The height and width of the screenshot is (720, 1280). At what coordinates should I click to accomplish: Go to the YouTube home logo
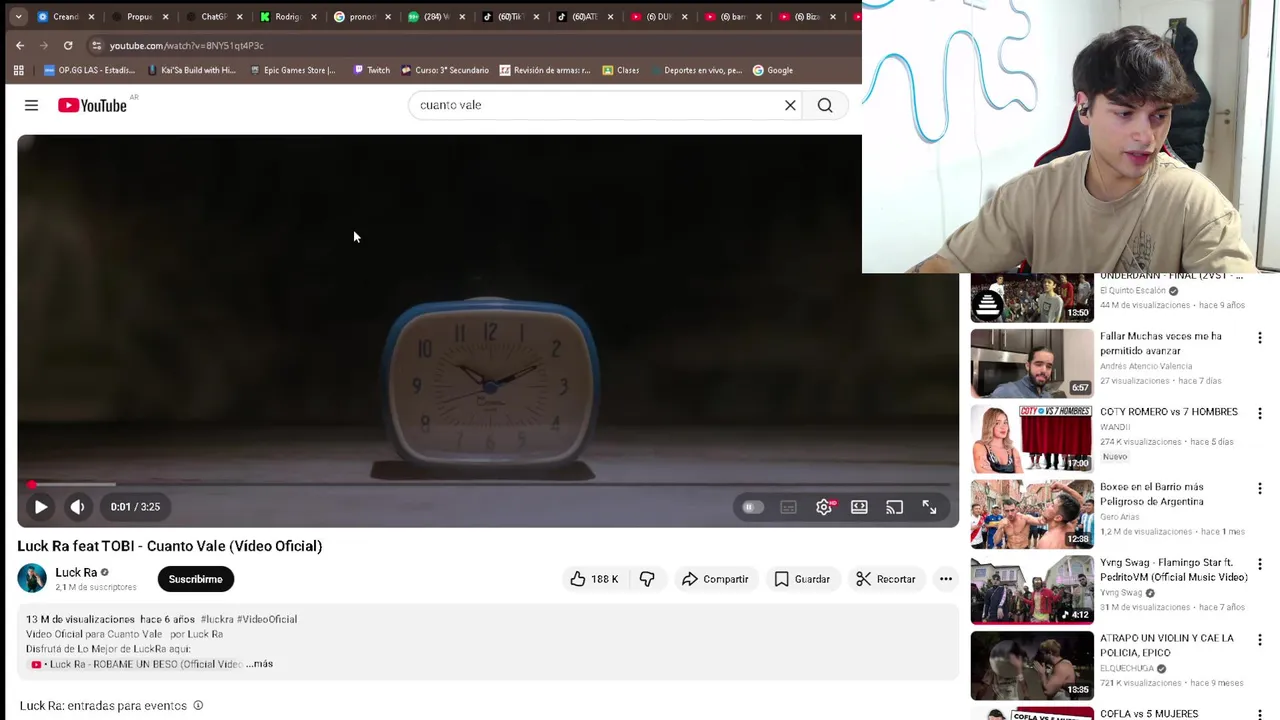coord(92,105)
